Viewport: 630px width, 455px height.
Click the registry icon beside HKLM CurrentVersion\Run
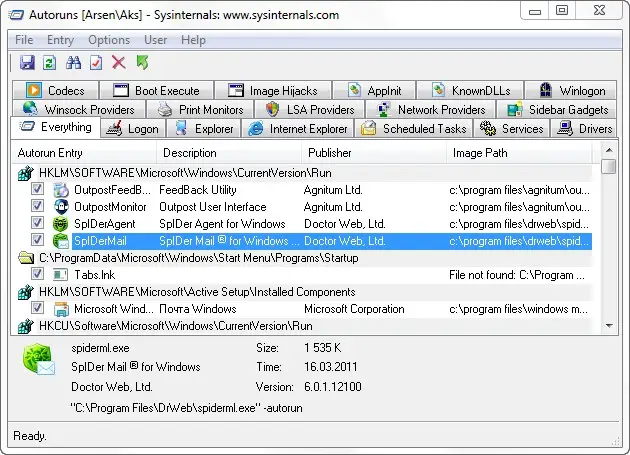coord(26,173)
